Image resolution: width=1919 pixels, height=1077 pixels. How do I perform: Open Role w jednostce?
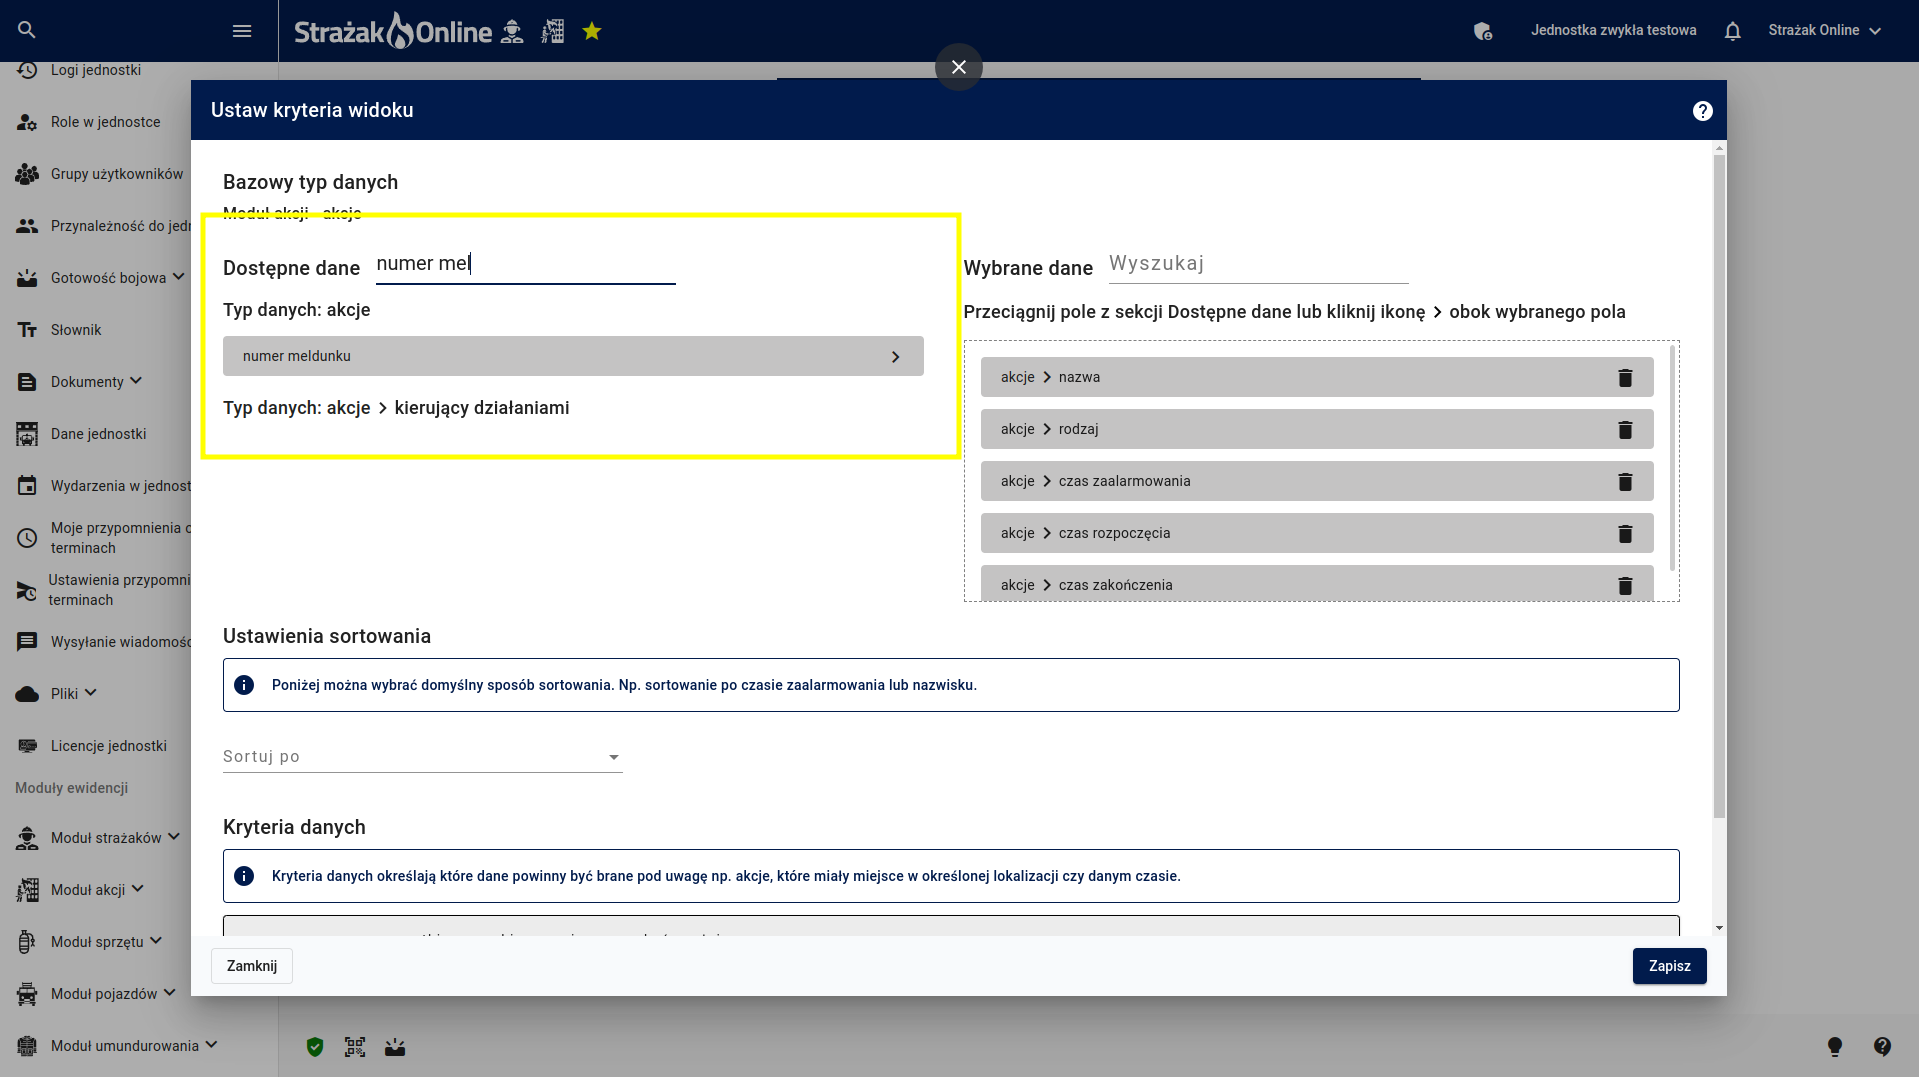coord(105,122)
